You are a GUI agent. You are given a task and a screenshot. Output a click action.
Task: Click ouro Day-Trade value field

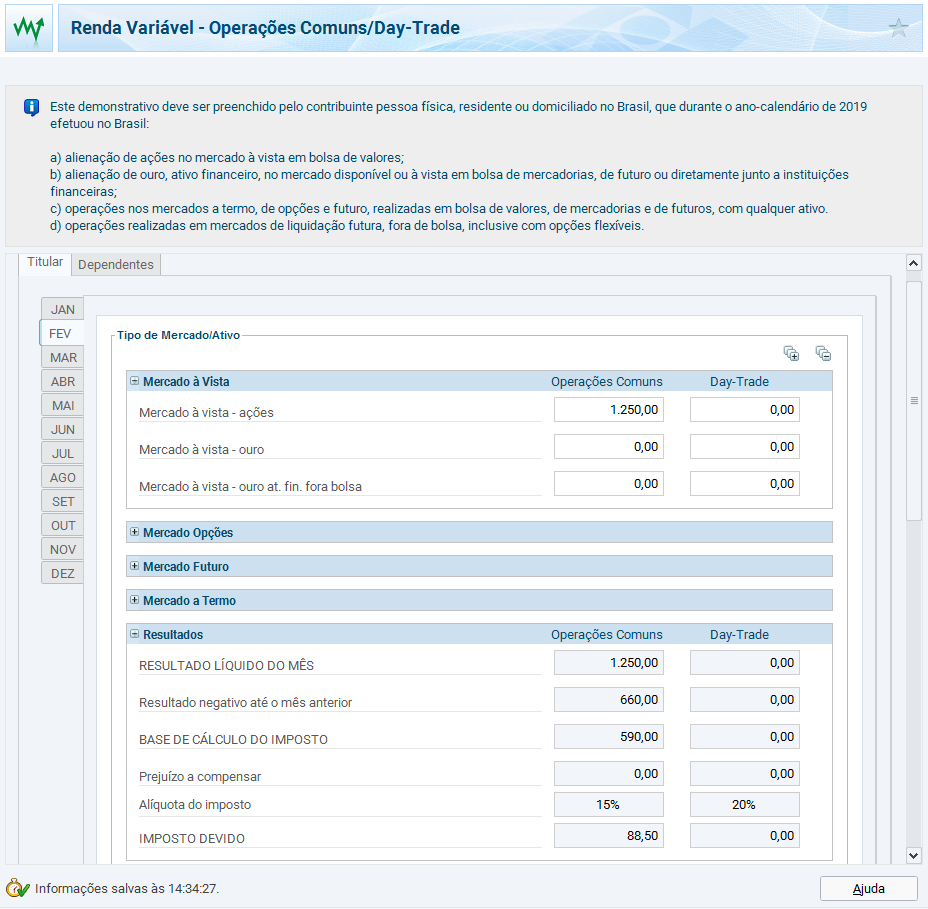tap(744, 447)
